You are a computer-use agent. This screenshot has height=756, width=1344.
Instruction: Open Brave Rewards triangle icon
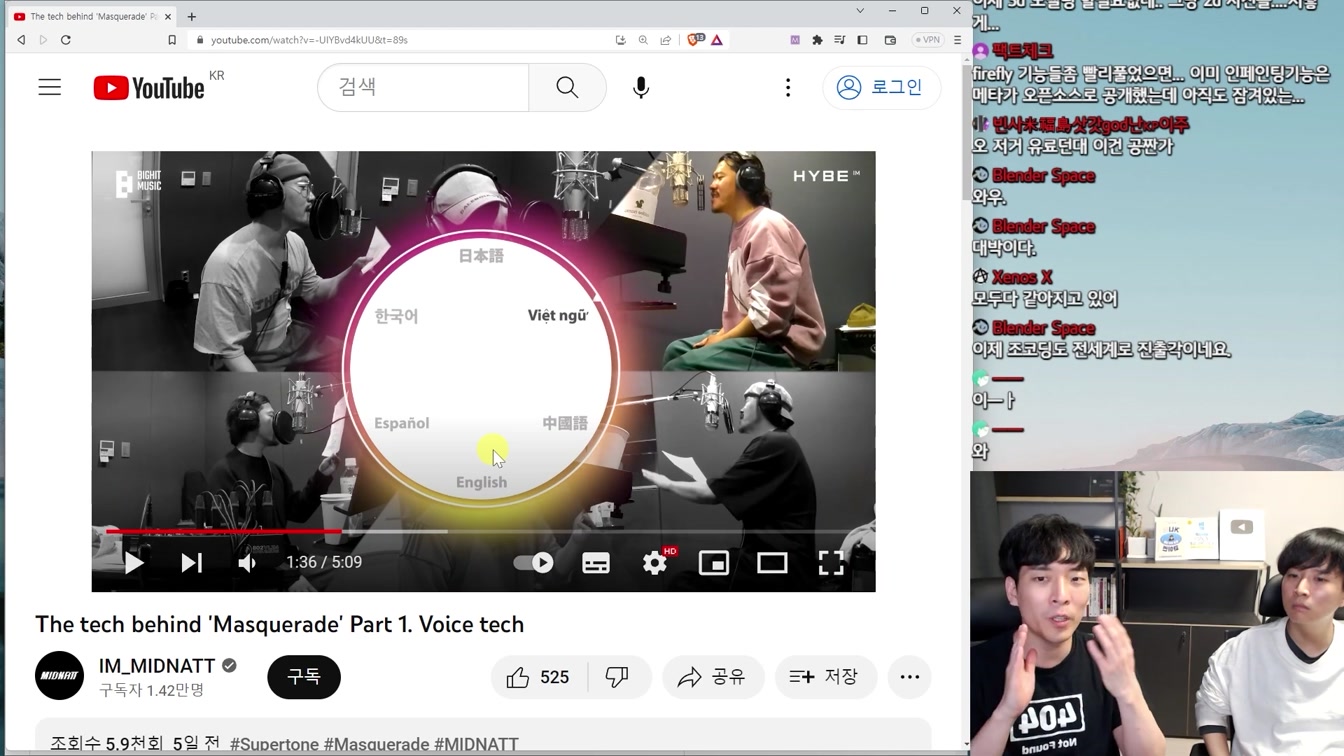717,40
